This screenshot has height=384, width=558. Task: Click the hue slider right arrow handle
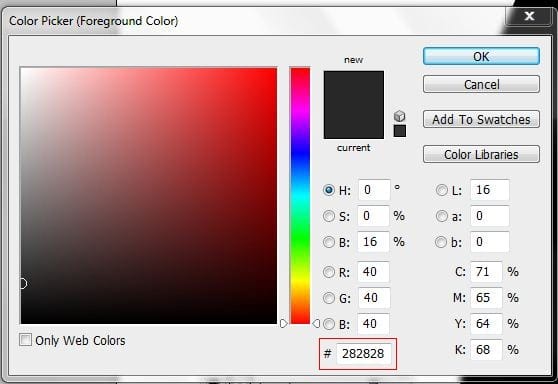tap(316, 323)
